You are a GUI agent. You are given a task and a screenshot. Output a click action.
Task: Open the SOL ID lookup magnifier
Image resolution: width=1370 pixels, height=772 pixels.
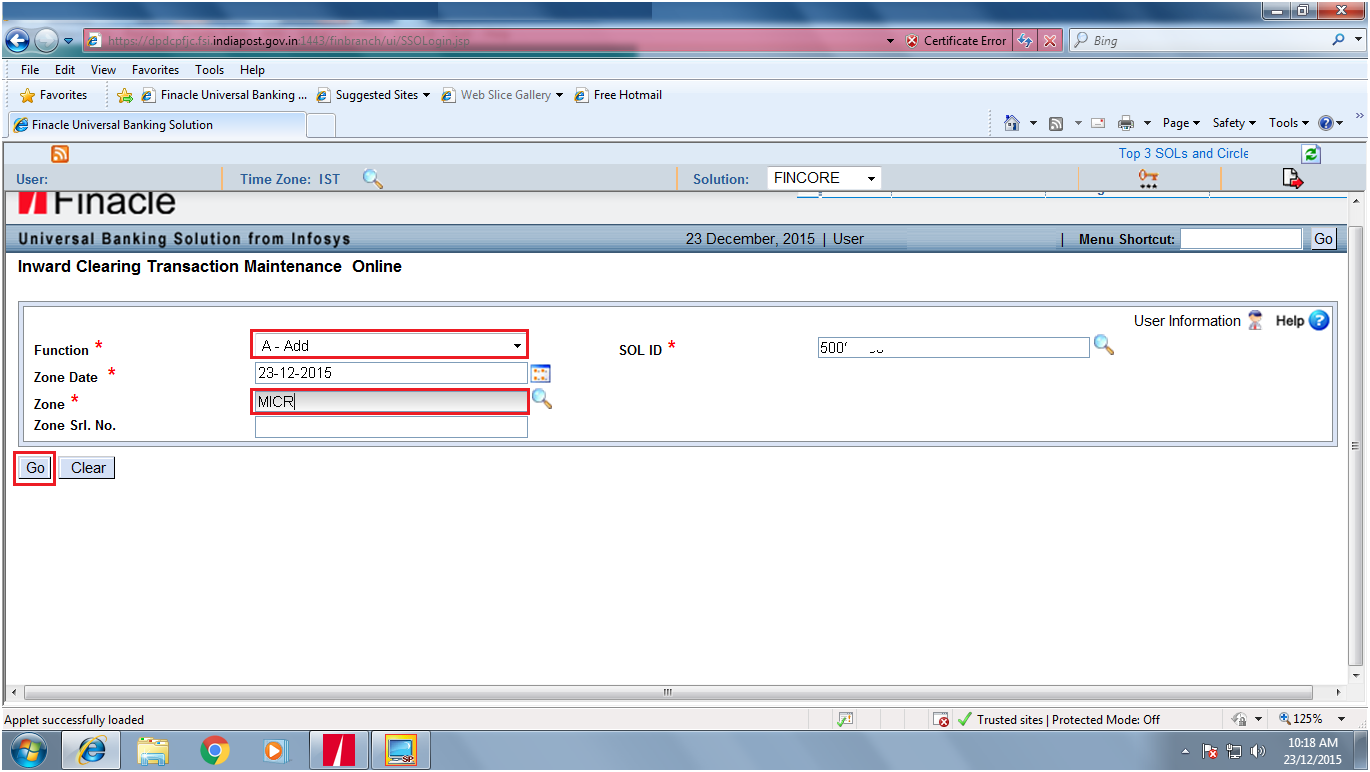click(1104, 347)
